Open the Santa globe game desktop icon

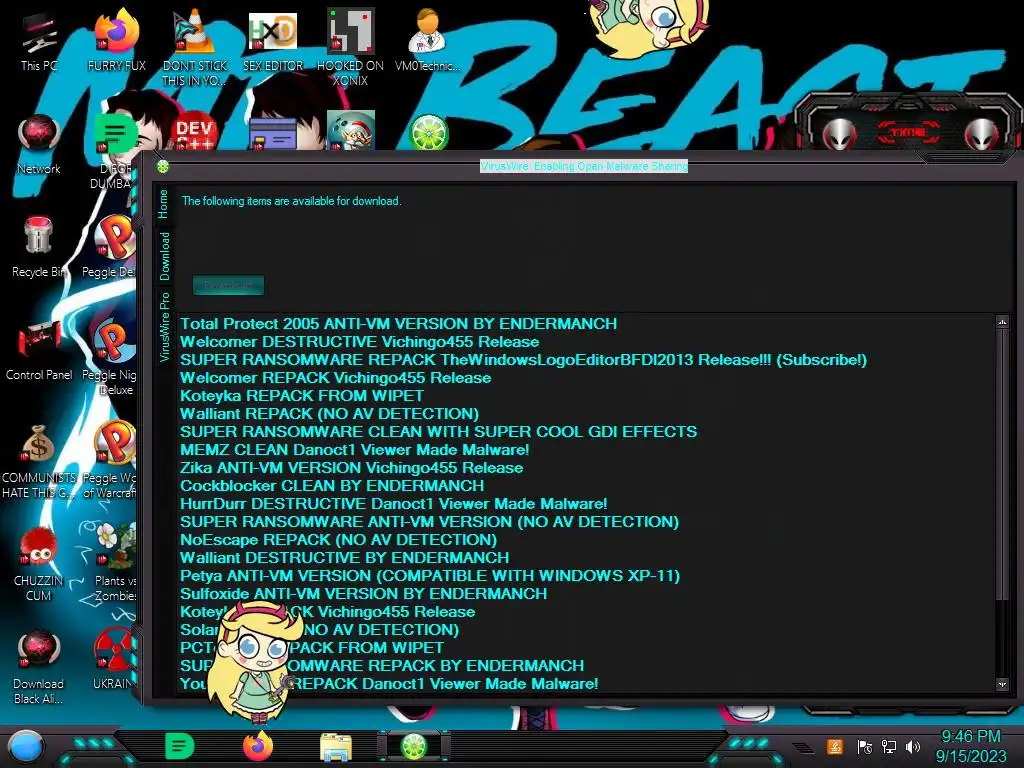point(351,131)
